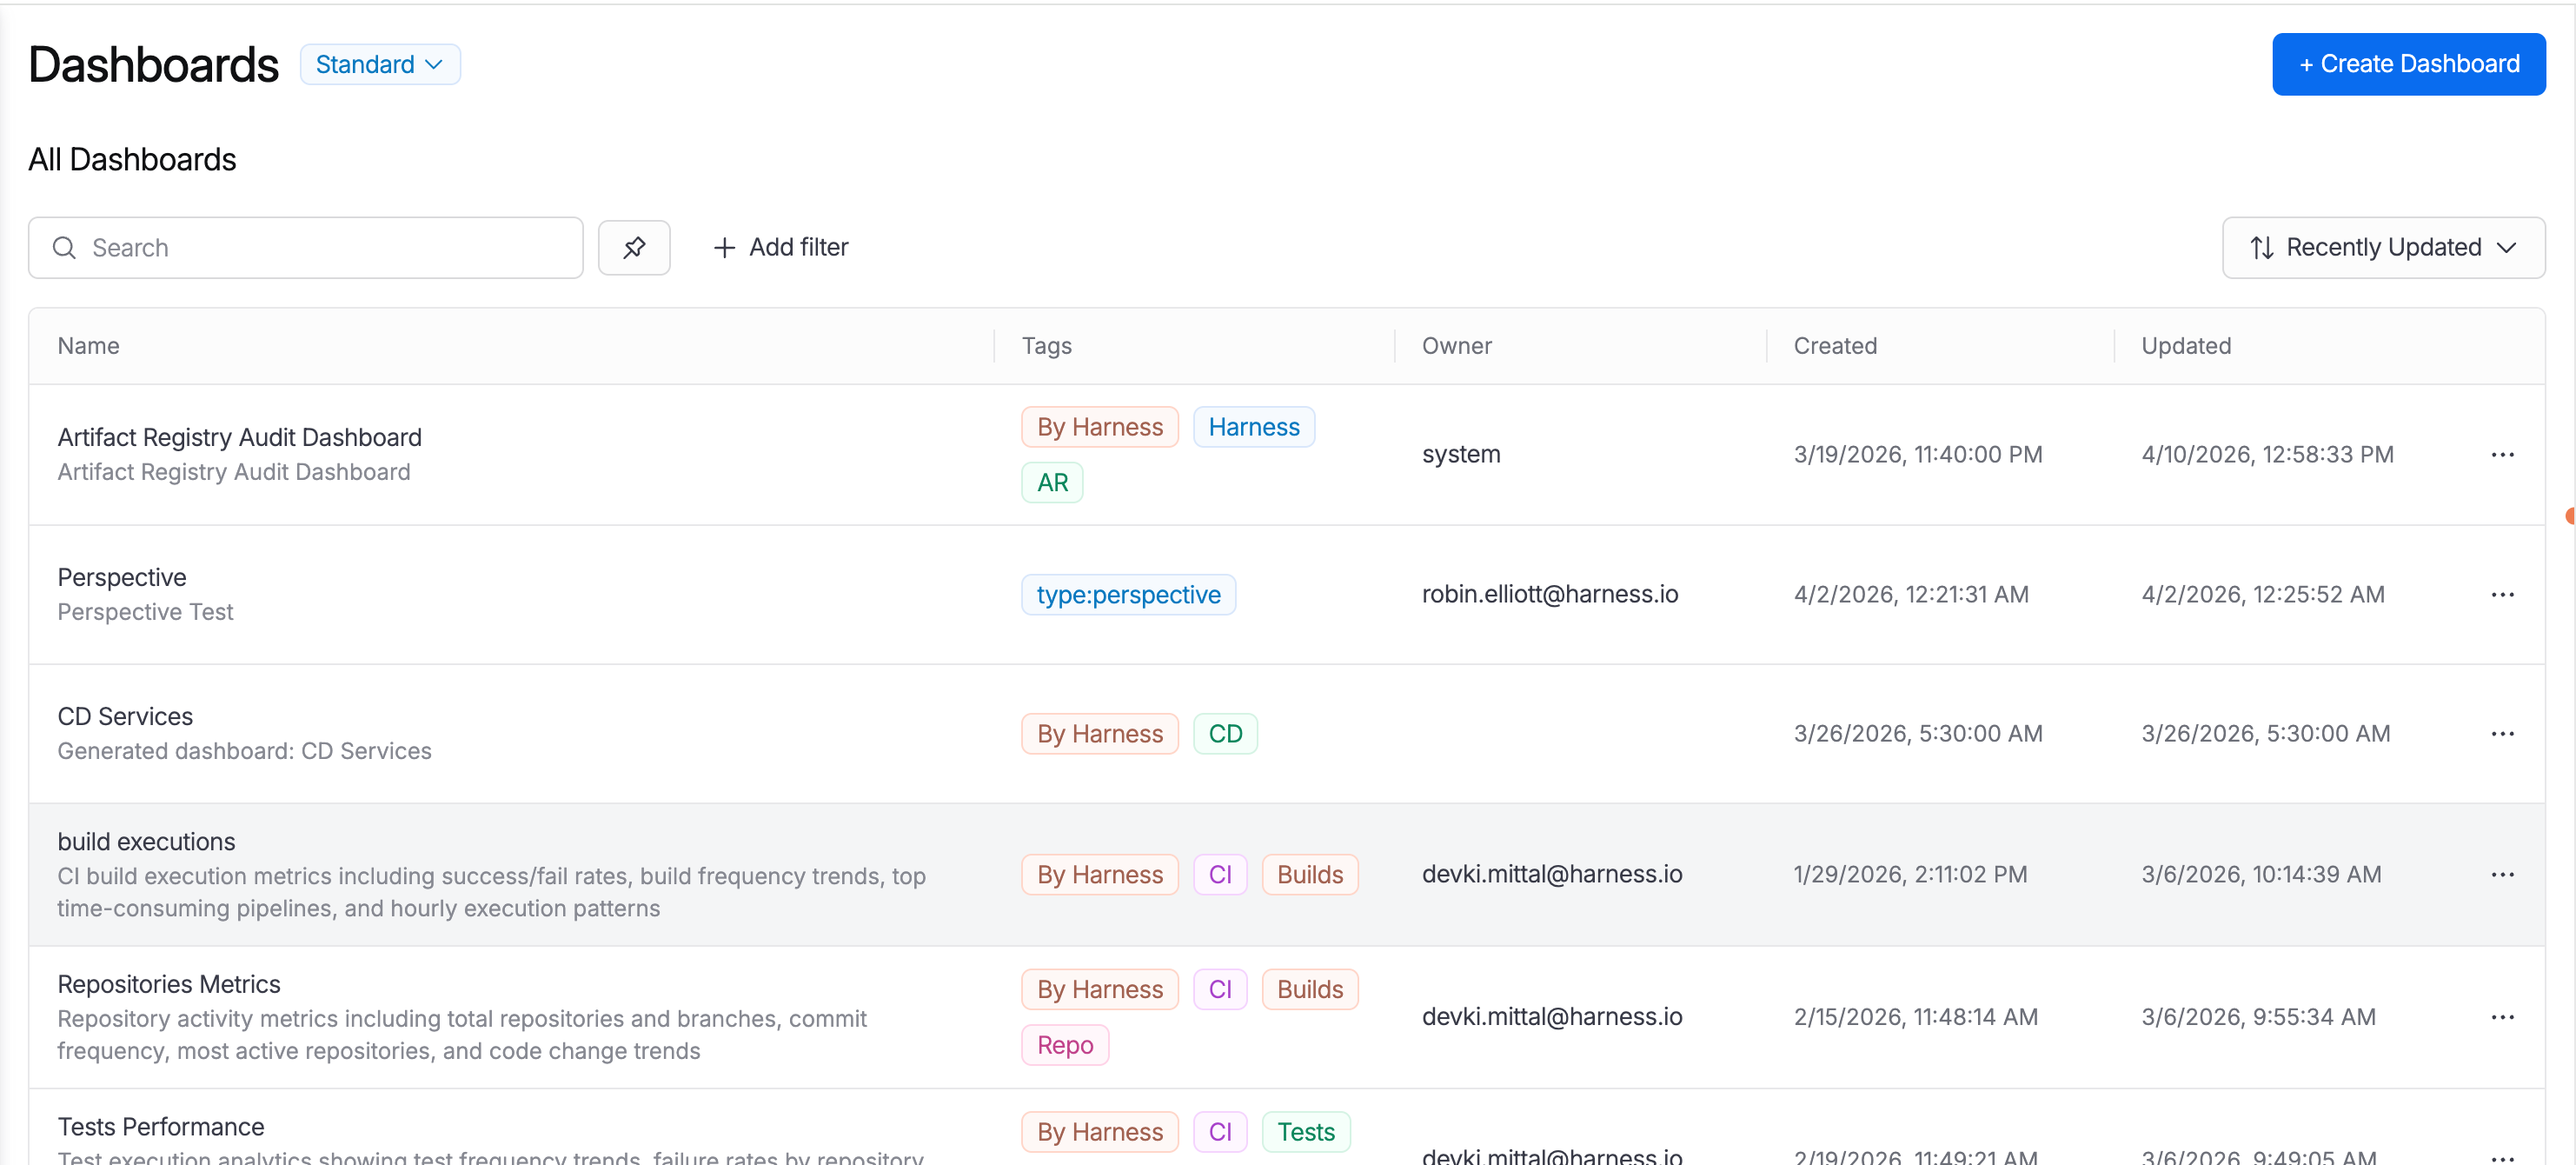Open options menu for Artifact Registry Audit Dashboard
The width and height of the screenshot is (2576, 1165).
point(2503,454)
